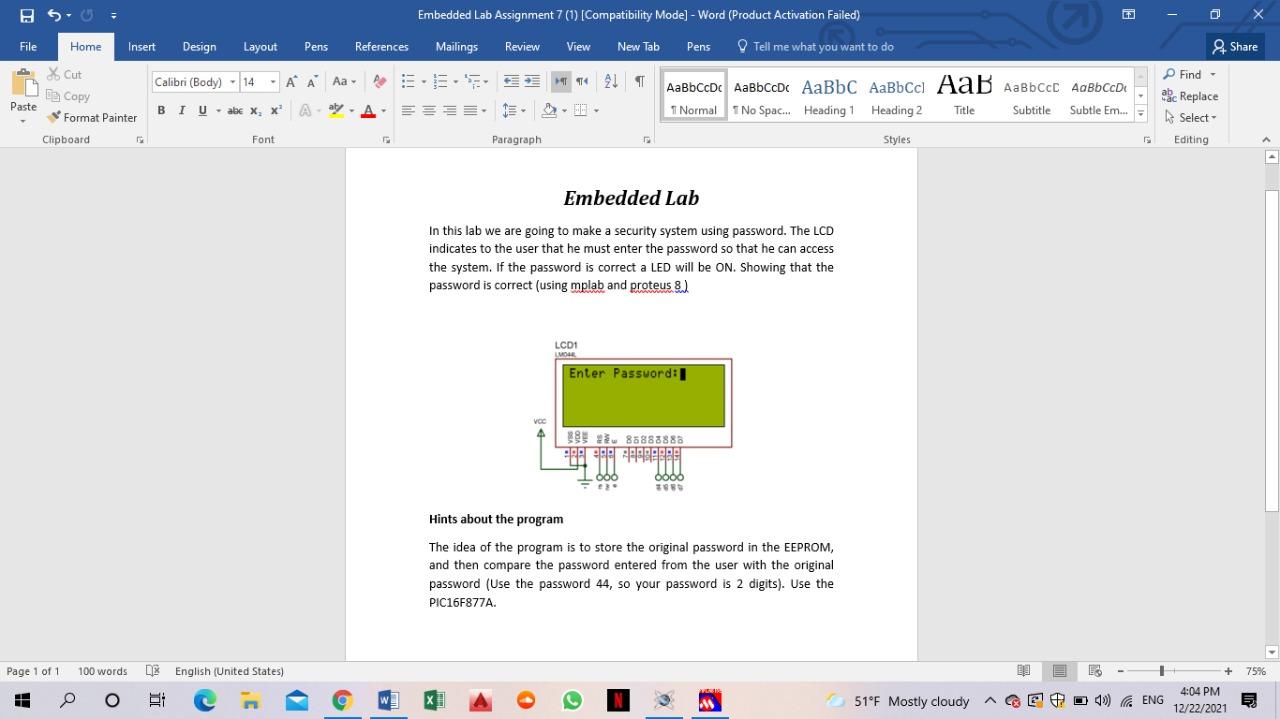Apply Numbering list formatting
This screenshot has height=719, width=1280.
click(x=440, y=82)
